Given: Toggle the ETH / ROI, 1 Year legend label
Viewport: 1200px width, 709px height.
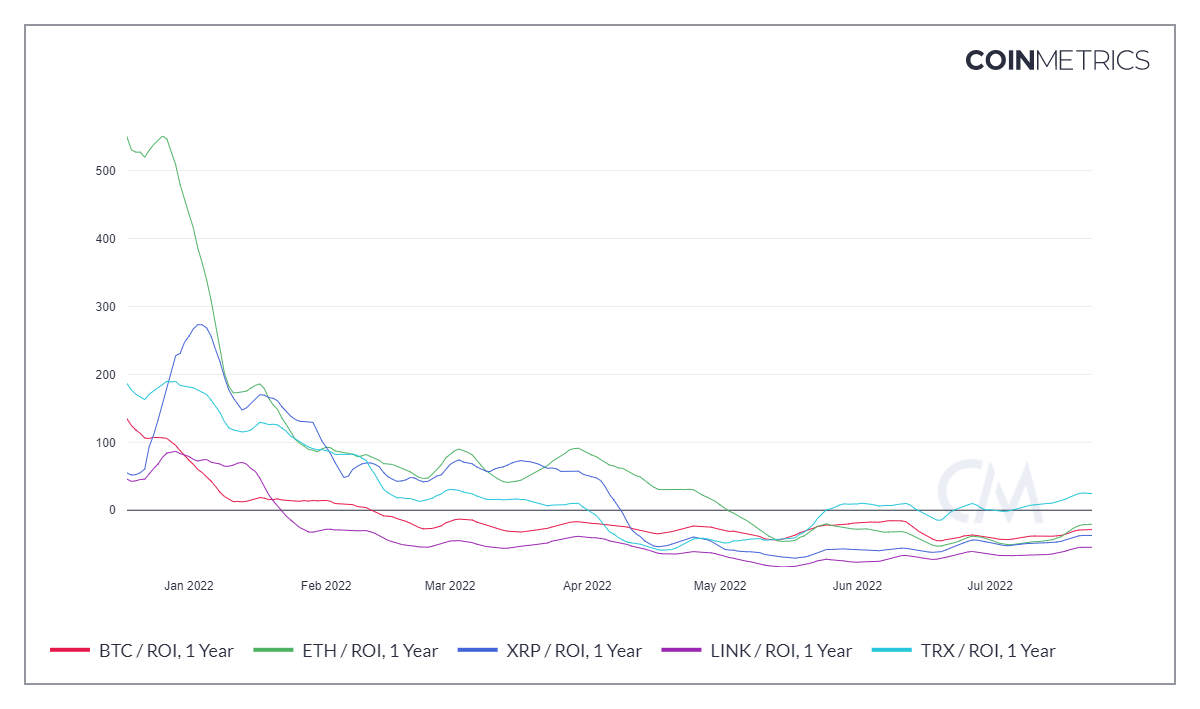Looking at the screenshot, I should 370,651.
